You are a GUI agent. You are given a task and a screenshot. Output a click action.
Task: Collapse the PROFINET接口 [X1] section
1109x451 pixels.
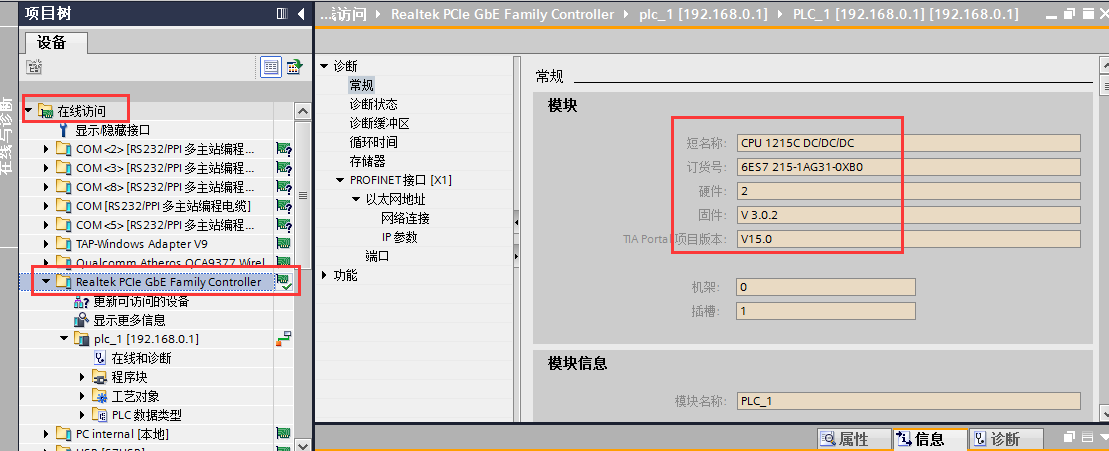(x=341, y=180)
